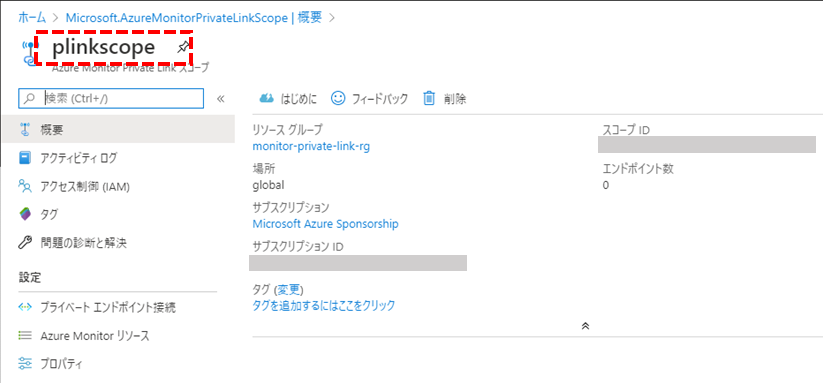The width and height of the screenshot is (823, 383).
Task: Click the trash icon for 削除
Action: click(x=429, y=98)
